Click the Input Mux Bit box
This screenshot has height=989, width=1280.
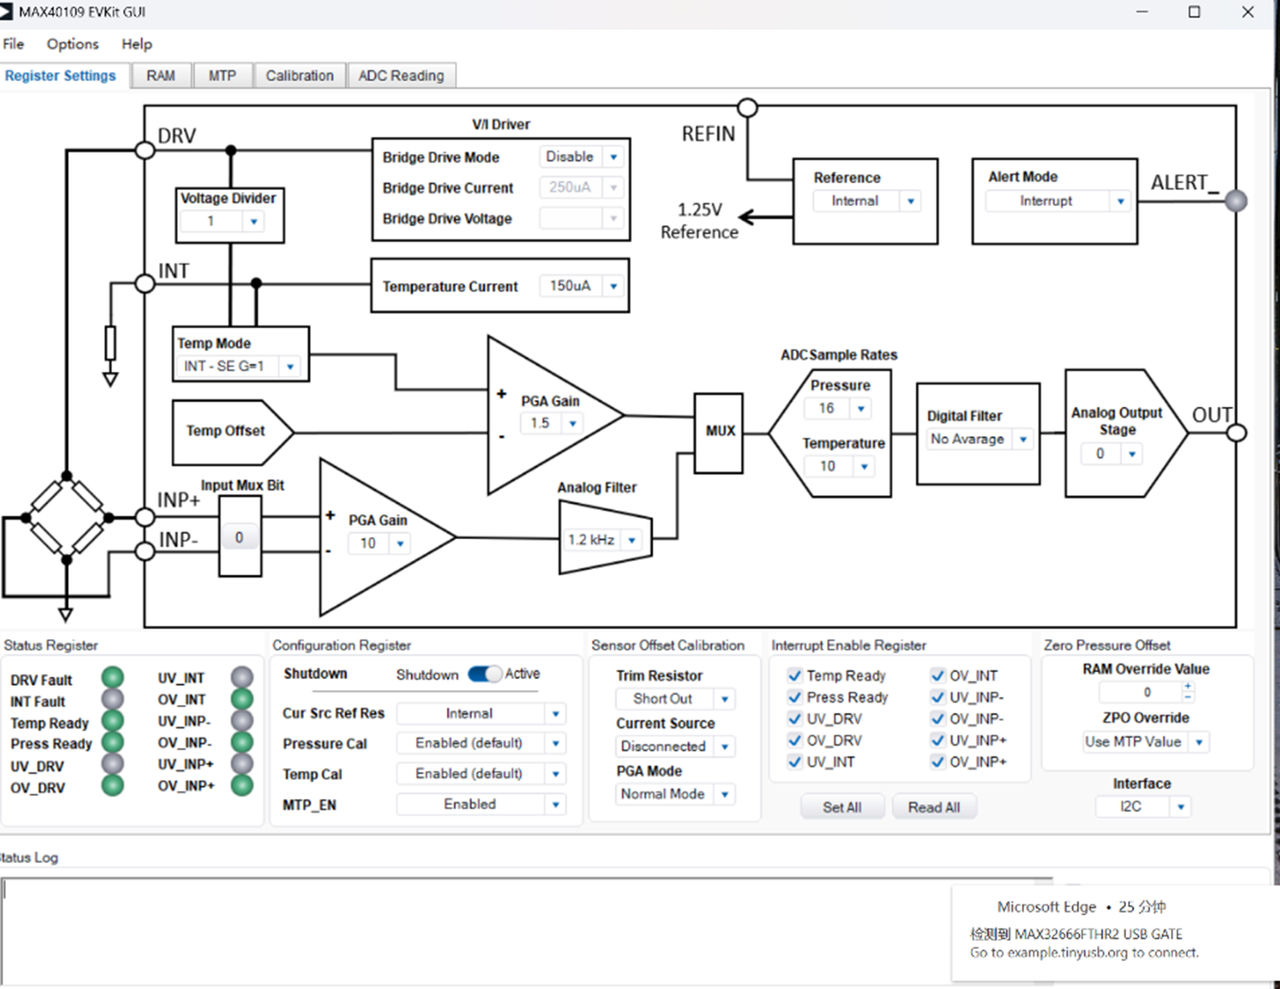239,537
